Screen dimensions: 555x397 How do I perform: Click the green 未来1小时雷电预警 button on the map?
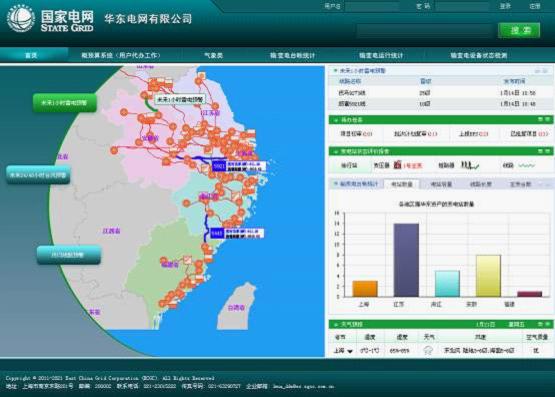coord(64,103)
